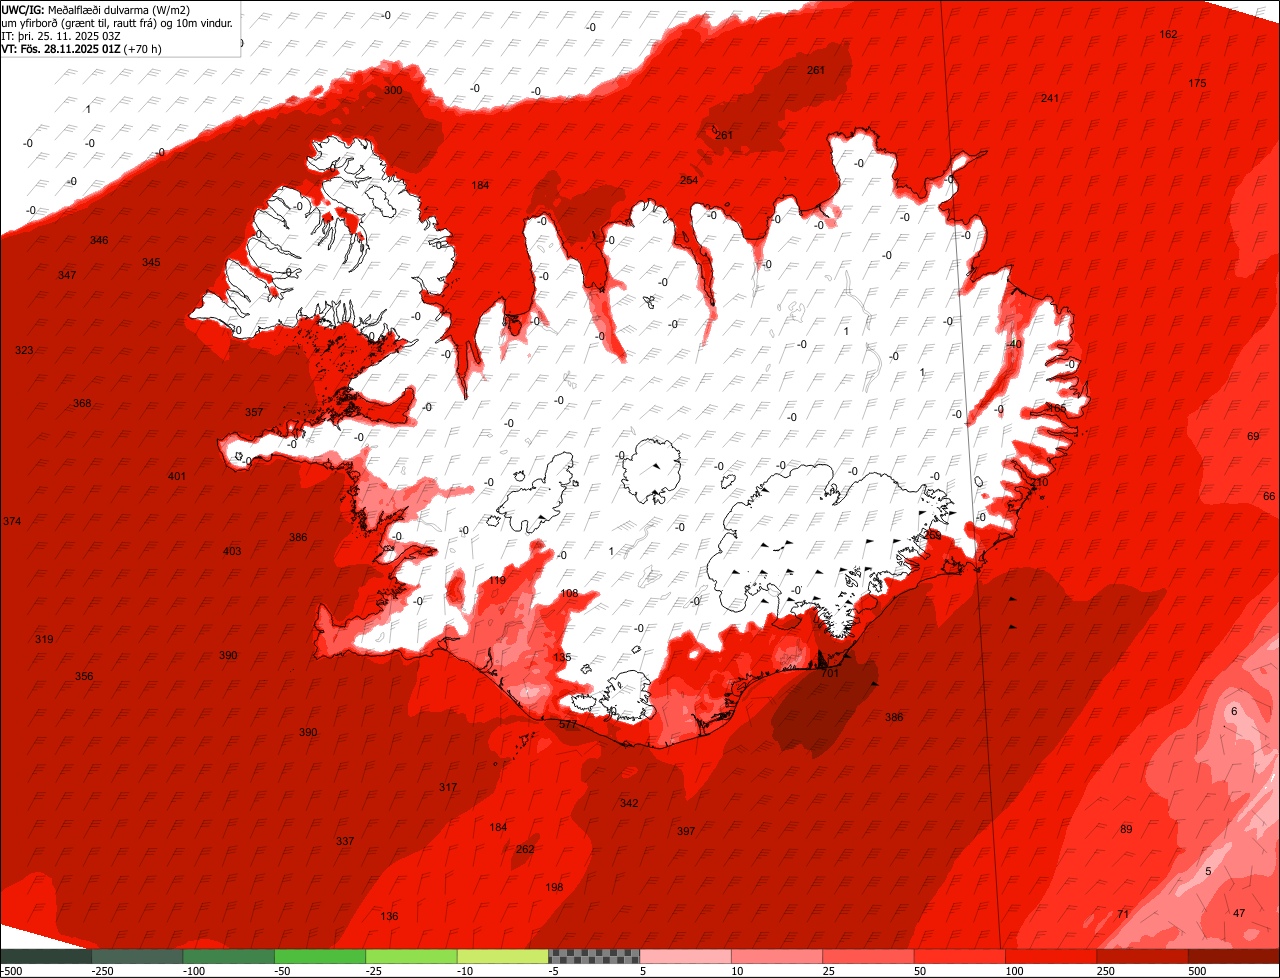Click the '-25' legend label
The width and height of the screenshot is (1280, 978).
375,971
